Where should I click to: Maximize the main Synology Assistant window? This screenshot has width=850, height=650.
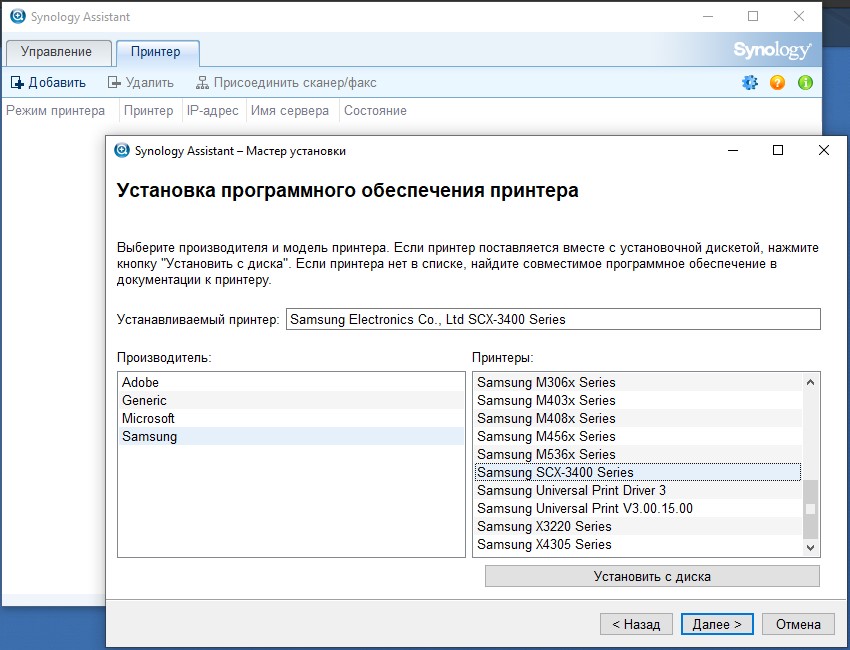point(753,16)
